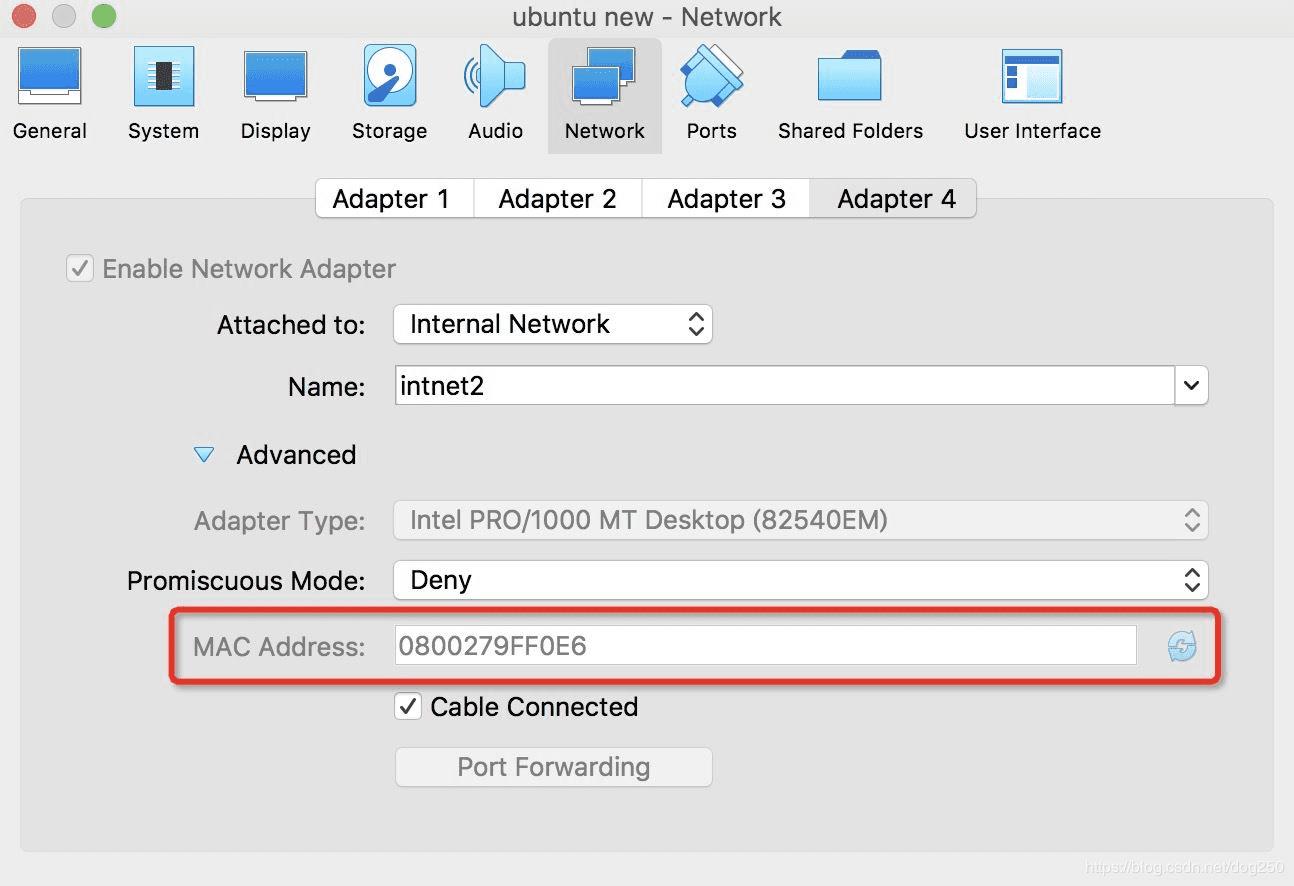
Task: Open the Attached to dropdown
Action: tap(552, 324)
